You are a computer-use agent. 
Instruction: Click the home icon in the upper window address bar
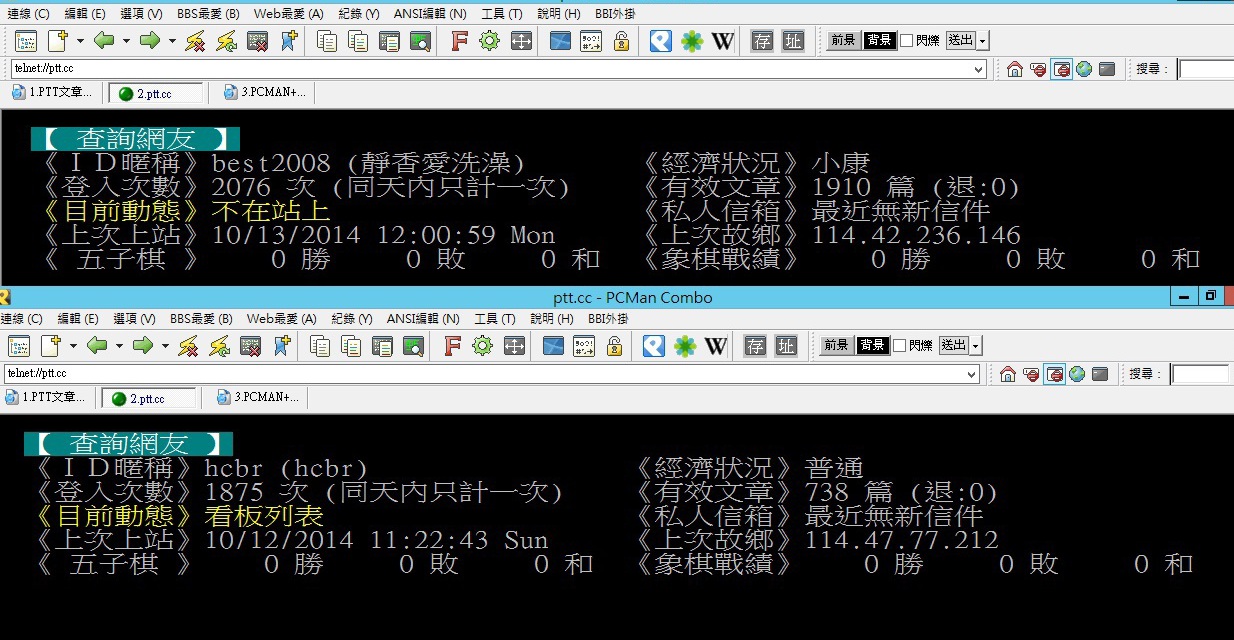click(1015, 69)
